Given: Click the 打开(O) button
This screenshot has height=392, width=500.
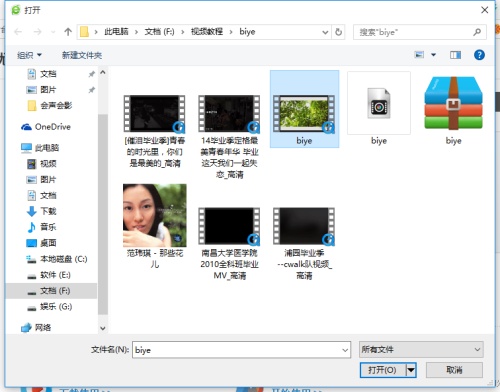Looking at the screenshot, I should pos(383,370).
